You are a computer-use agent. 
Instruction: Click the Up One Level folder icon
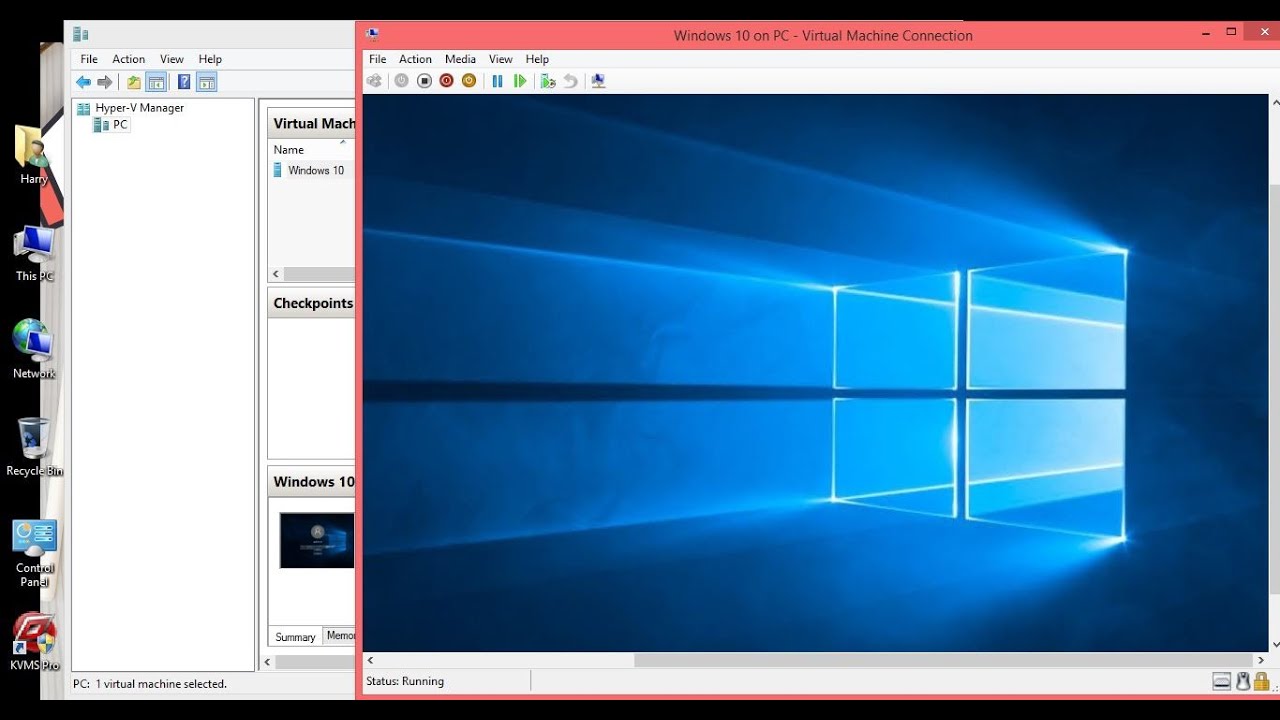134,82
